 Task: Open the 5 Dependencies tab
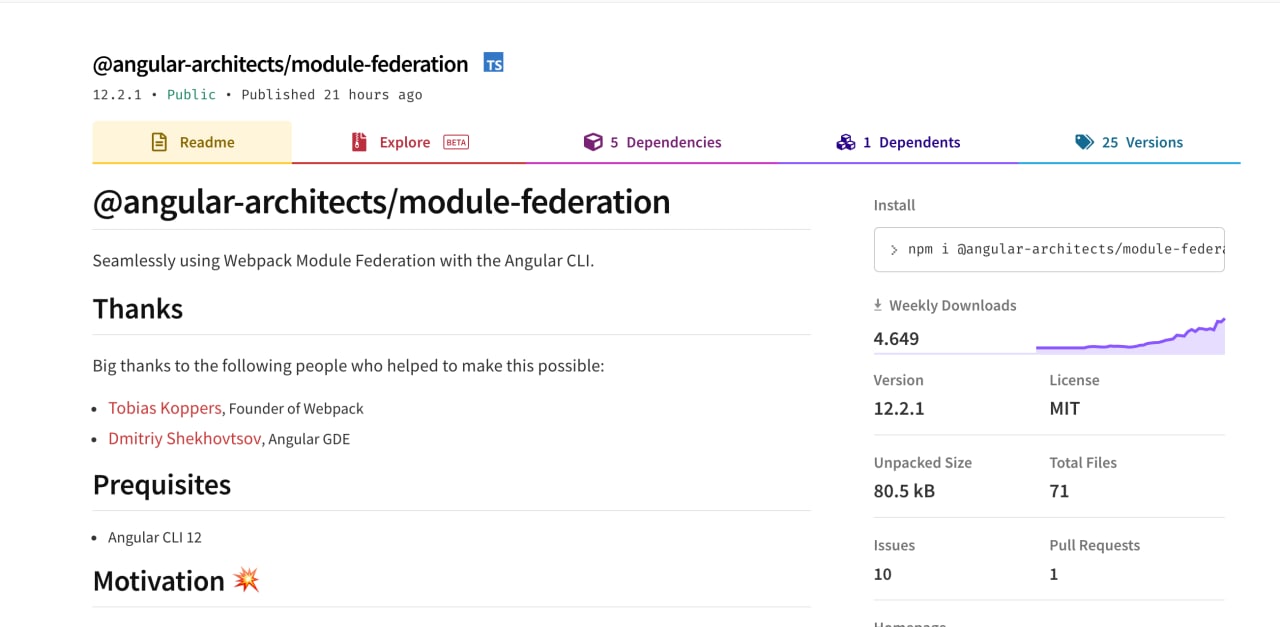[652, 142]
